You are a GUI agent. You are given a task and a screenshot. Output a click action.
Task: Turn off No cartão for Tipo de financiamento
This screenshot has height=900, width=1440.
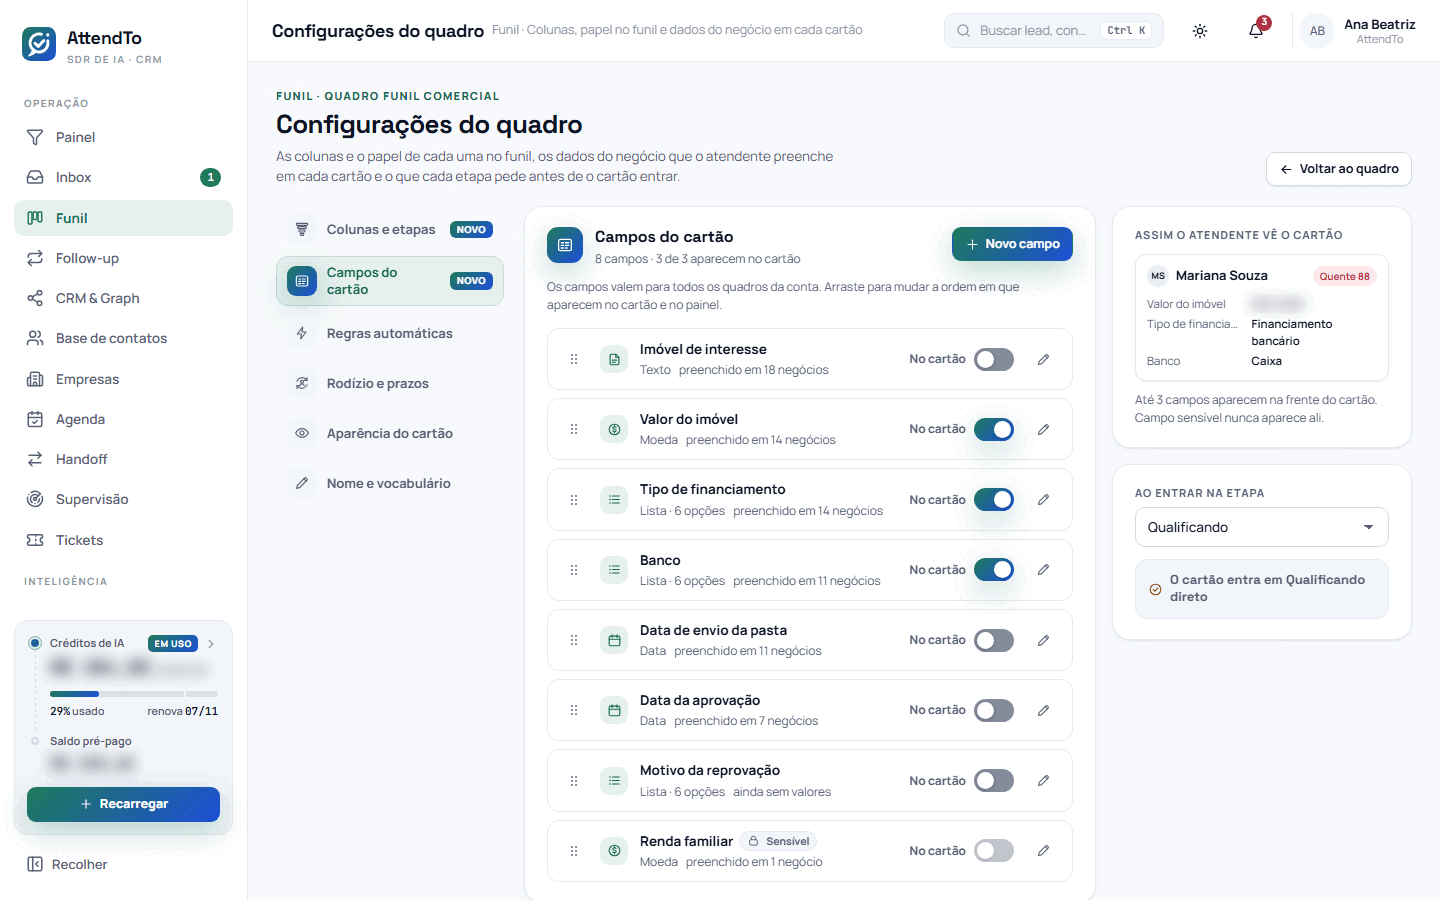click(994, 500)
